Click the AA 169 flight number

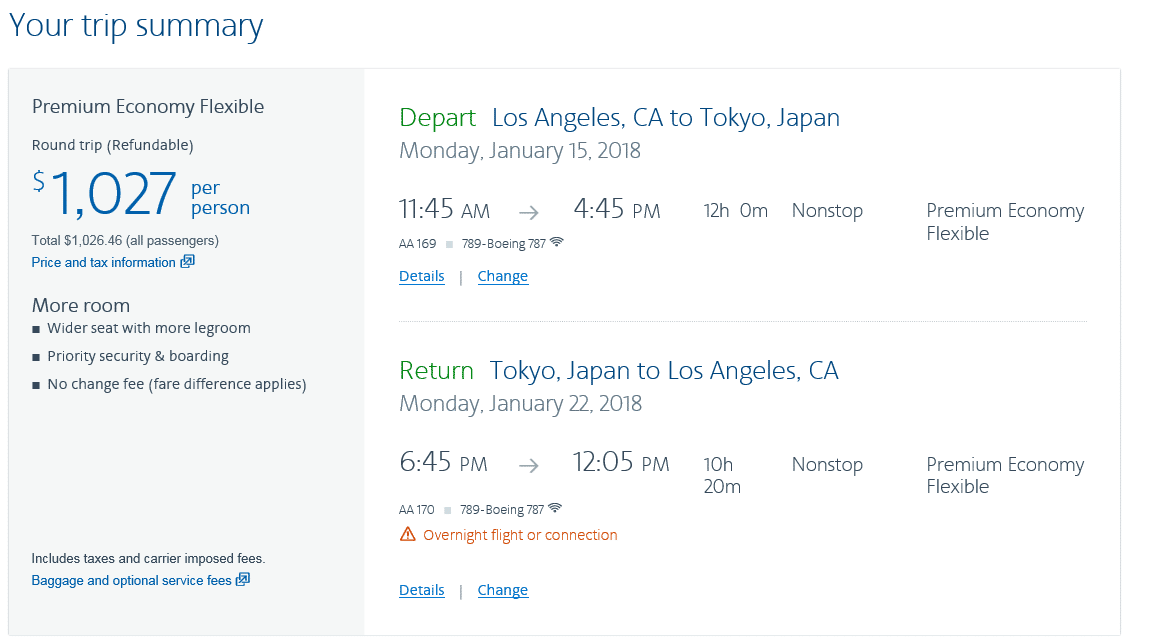point(417,243)
